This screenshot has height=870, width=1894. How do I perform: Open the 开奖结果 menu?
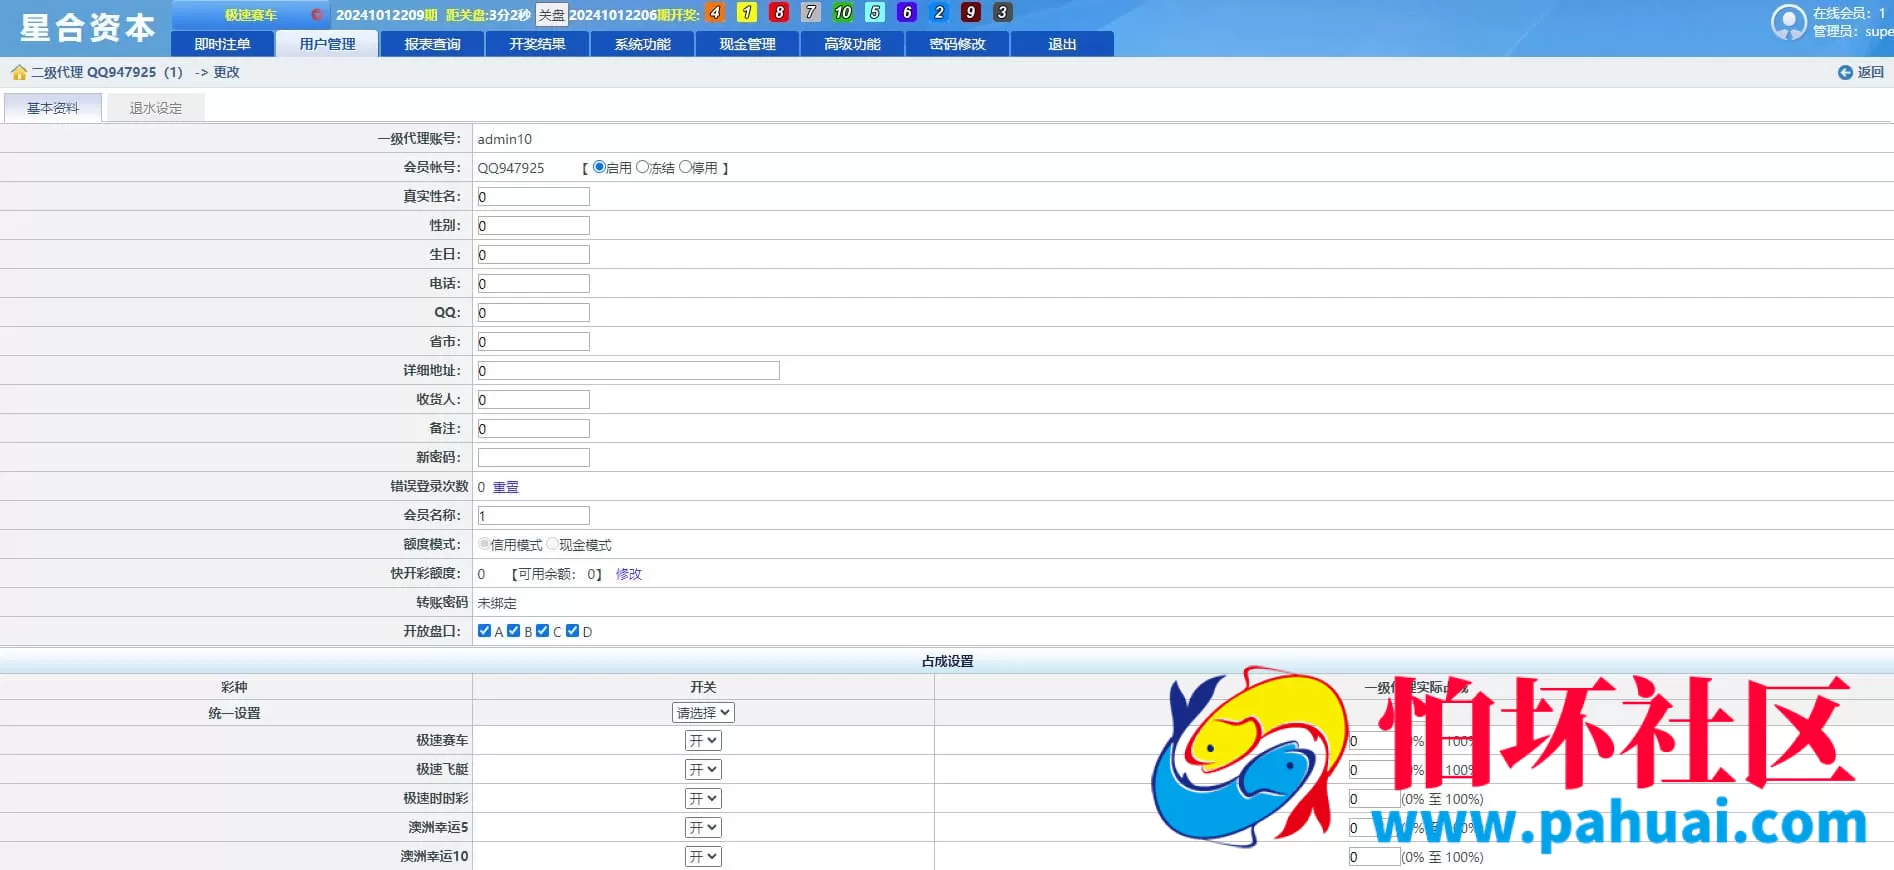click(537, 44)
